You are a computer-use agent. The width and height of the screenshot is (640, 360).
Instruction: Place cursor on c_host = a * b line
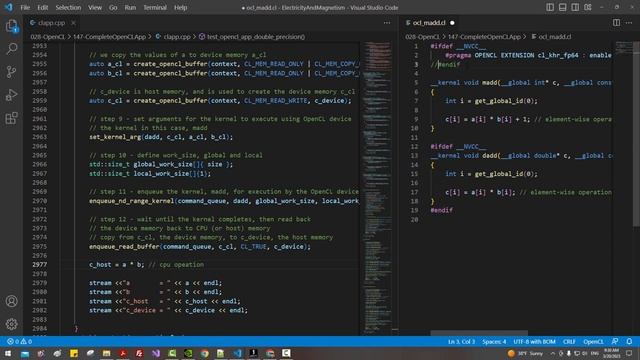pos(146,264)
